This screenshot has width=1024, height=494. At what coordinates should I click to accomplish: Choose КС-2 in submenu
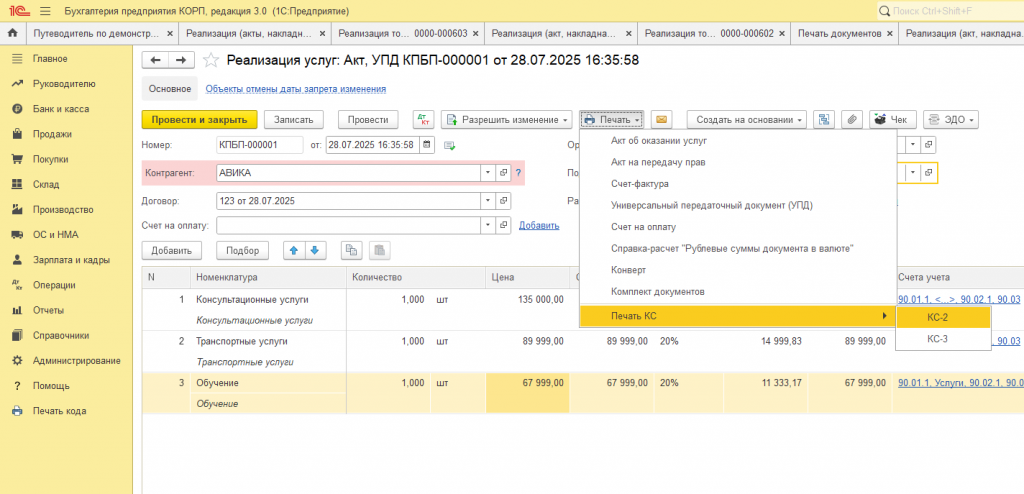pyautogui.click(x=943, y=317)
